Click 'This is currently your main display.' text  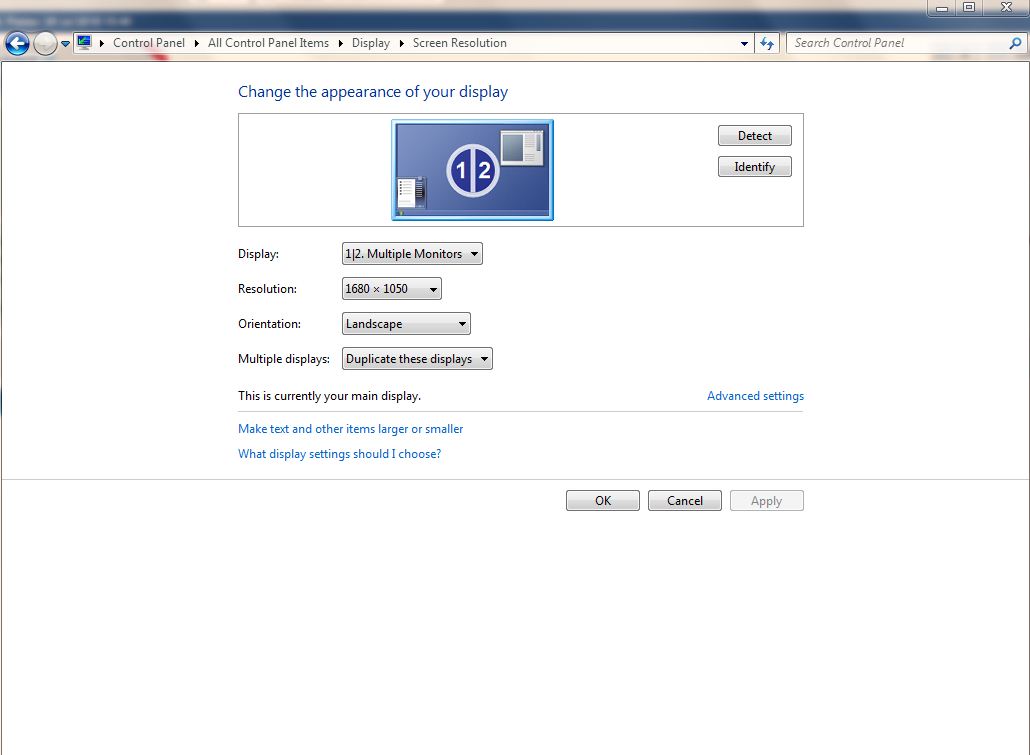coord(329,396)
